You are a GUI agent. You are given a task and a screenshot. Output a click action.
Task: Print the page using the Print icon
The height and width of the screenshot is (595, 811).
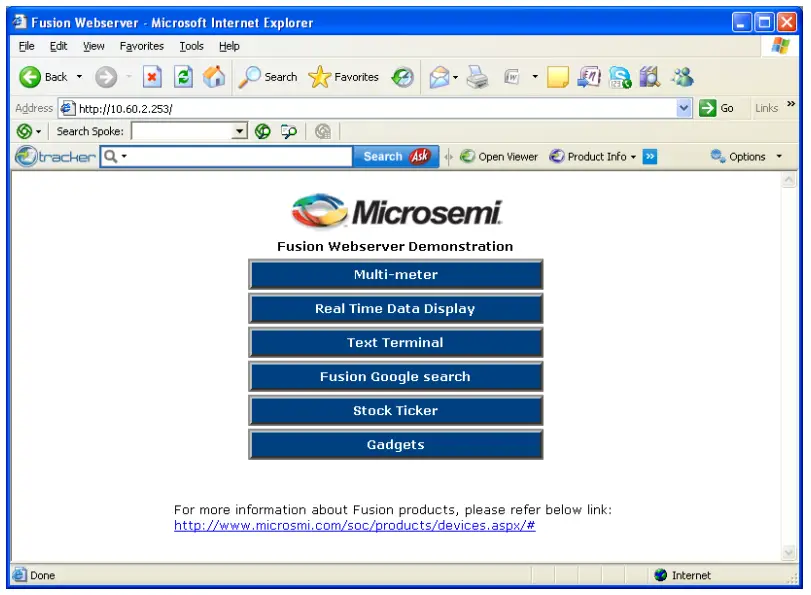[x=477, y=77]
